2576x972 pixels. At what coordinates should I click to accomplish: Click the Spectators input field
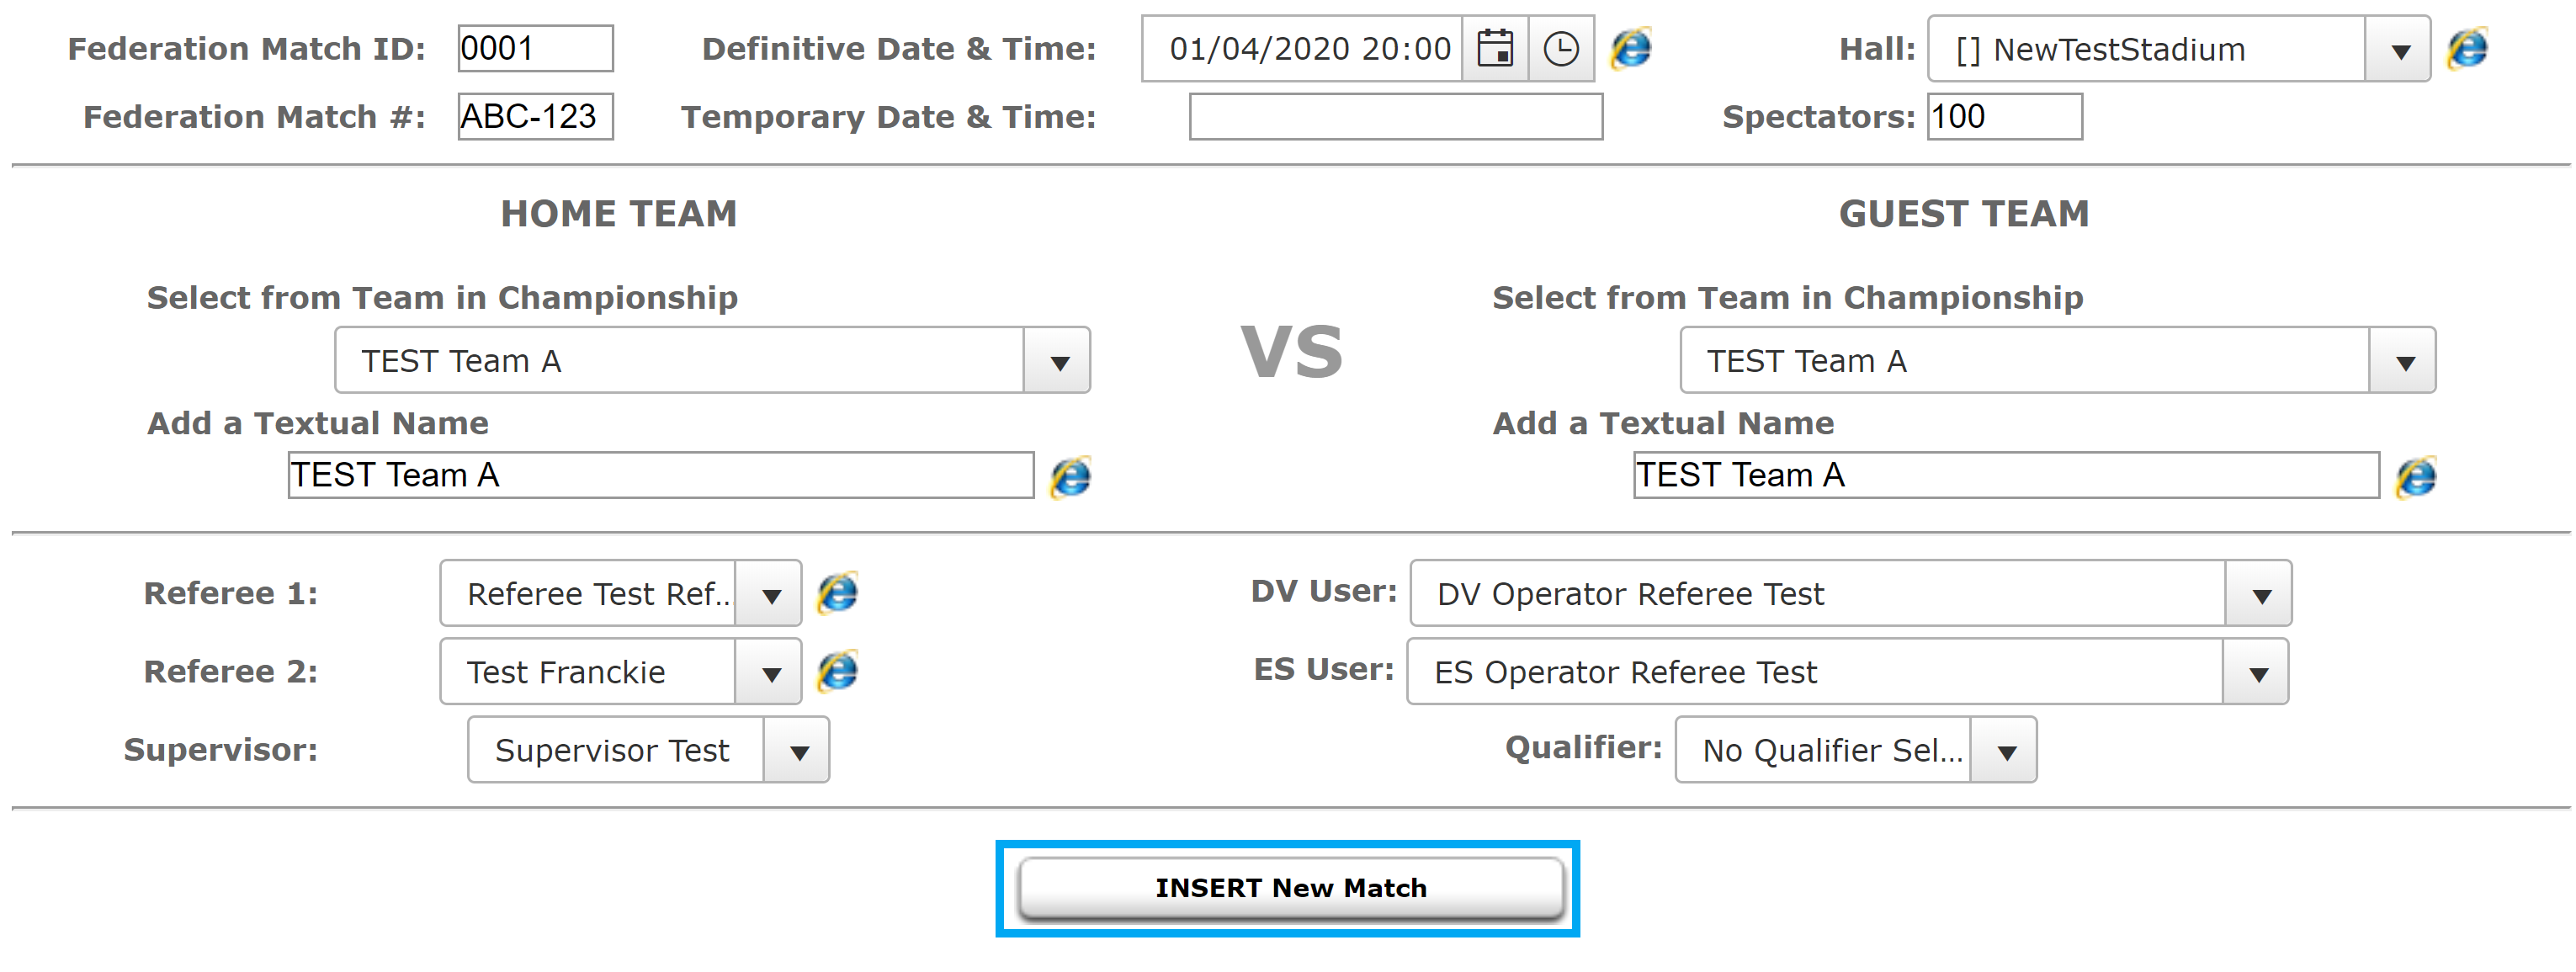2005,116
